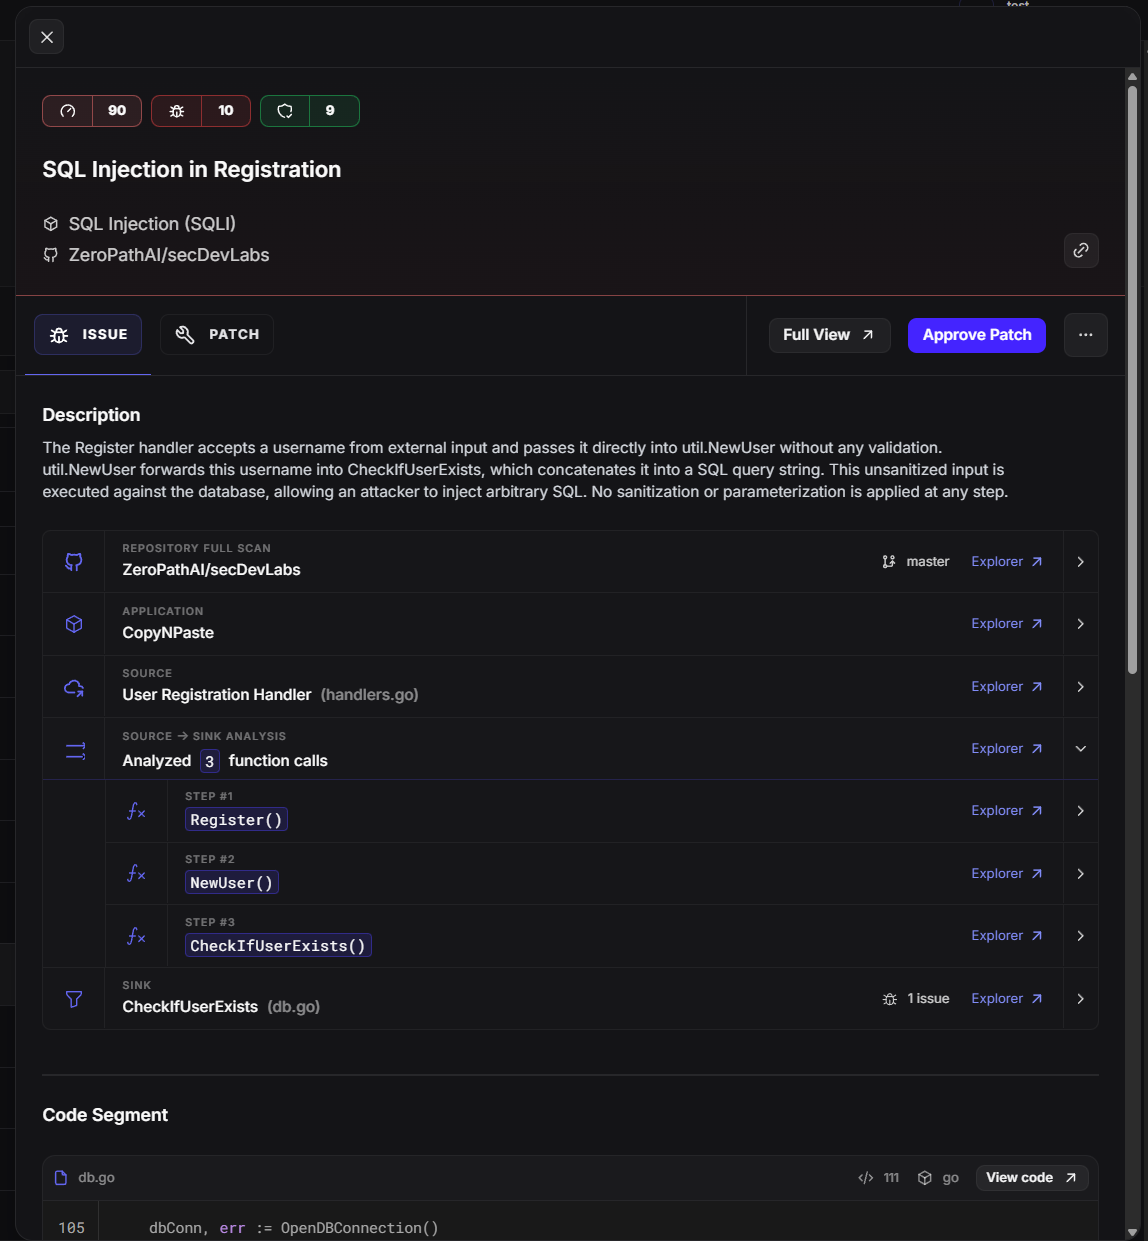Open Explorer link for Step #2 NewUser()

[1006, 874]
